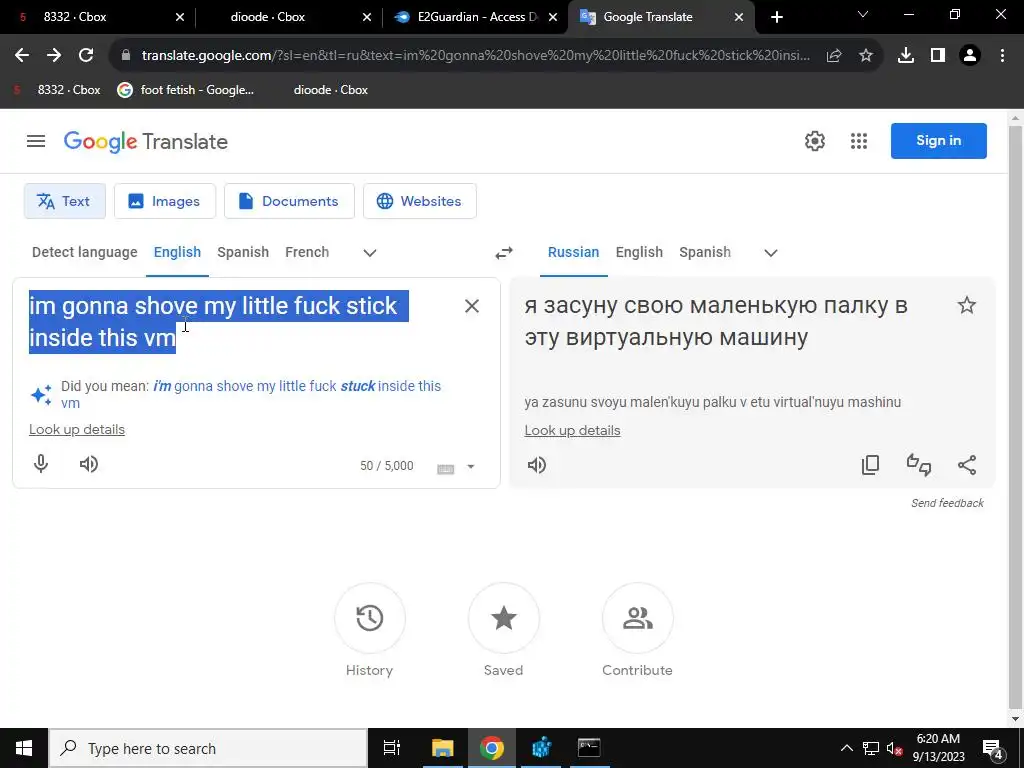The height and width of the screenshot is (768, 1024).
Task: Click the Google Translate logo
Action: click(x=146, y=141)
